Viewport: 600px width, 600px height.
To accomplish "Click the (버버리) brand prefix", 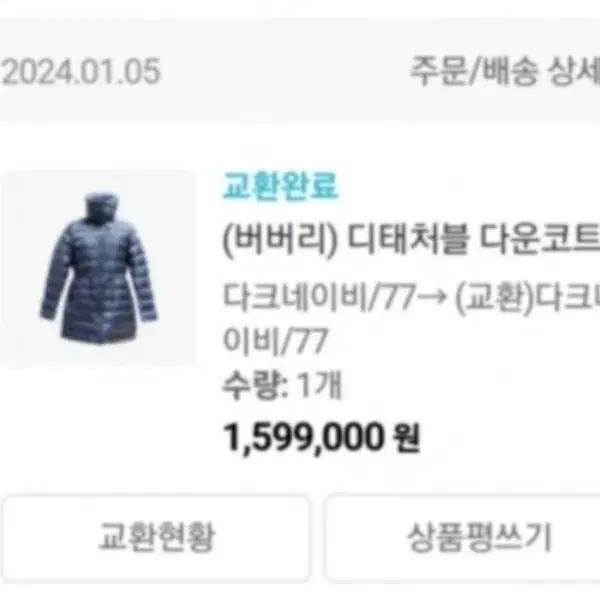I will pyautogui.click(x=280, y=241).
